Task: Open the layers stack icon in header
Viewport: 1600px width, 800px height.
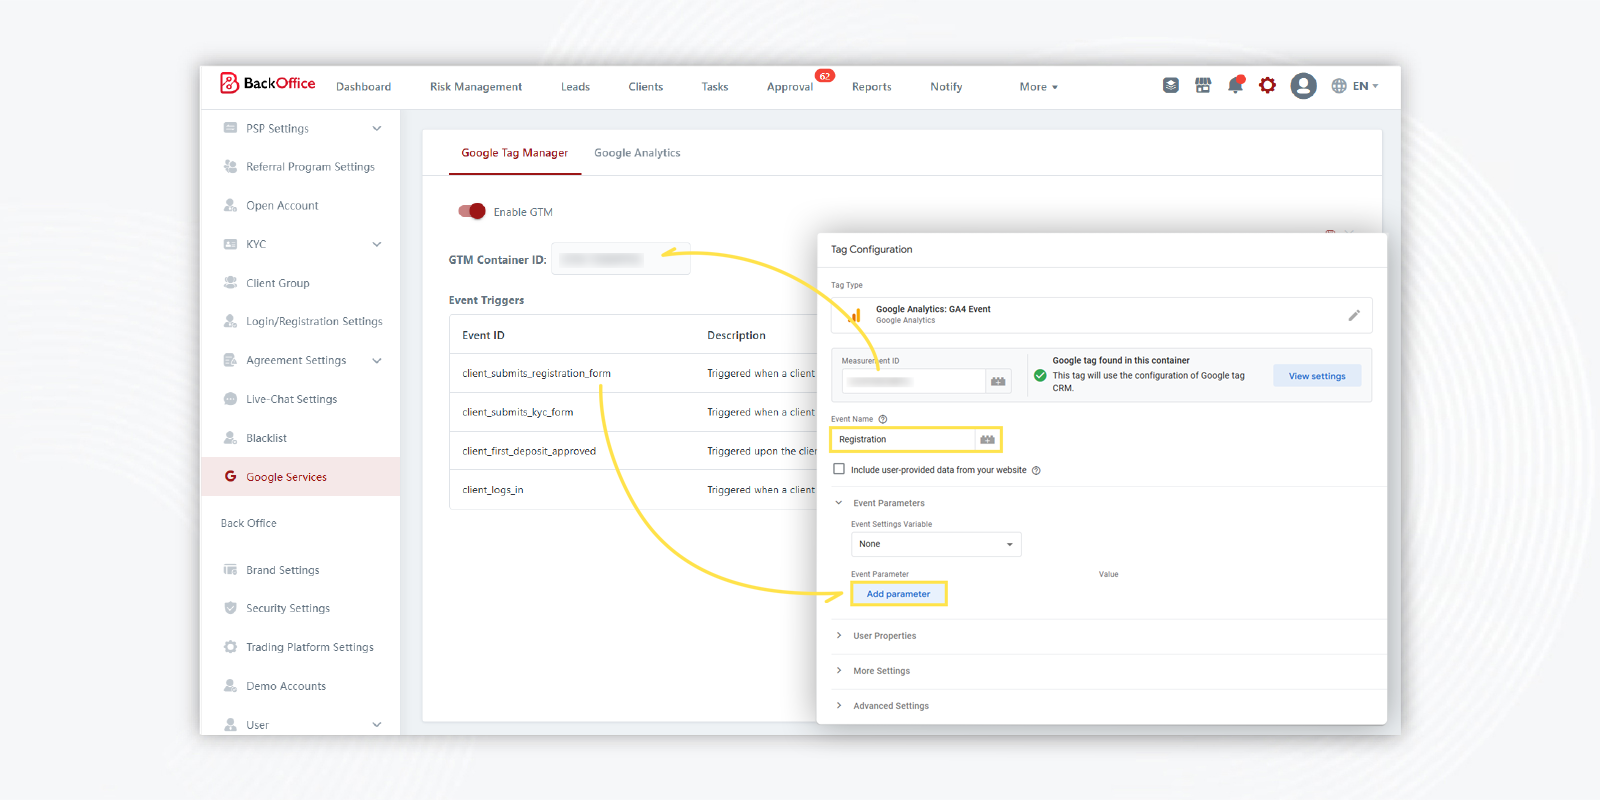Action: coord(1171,86)
